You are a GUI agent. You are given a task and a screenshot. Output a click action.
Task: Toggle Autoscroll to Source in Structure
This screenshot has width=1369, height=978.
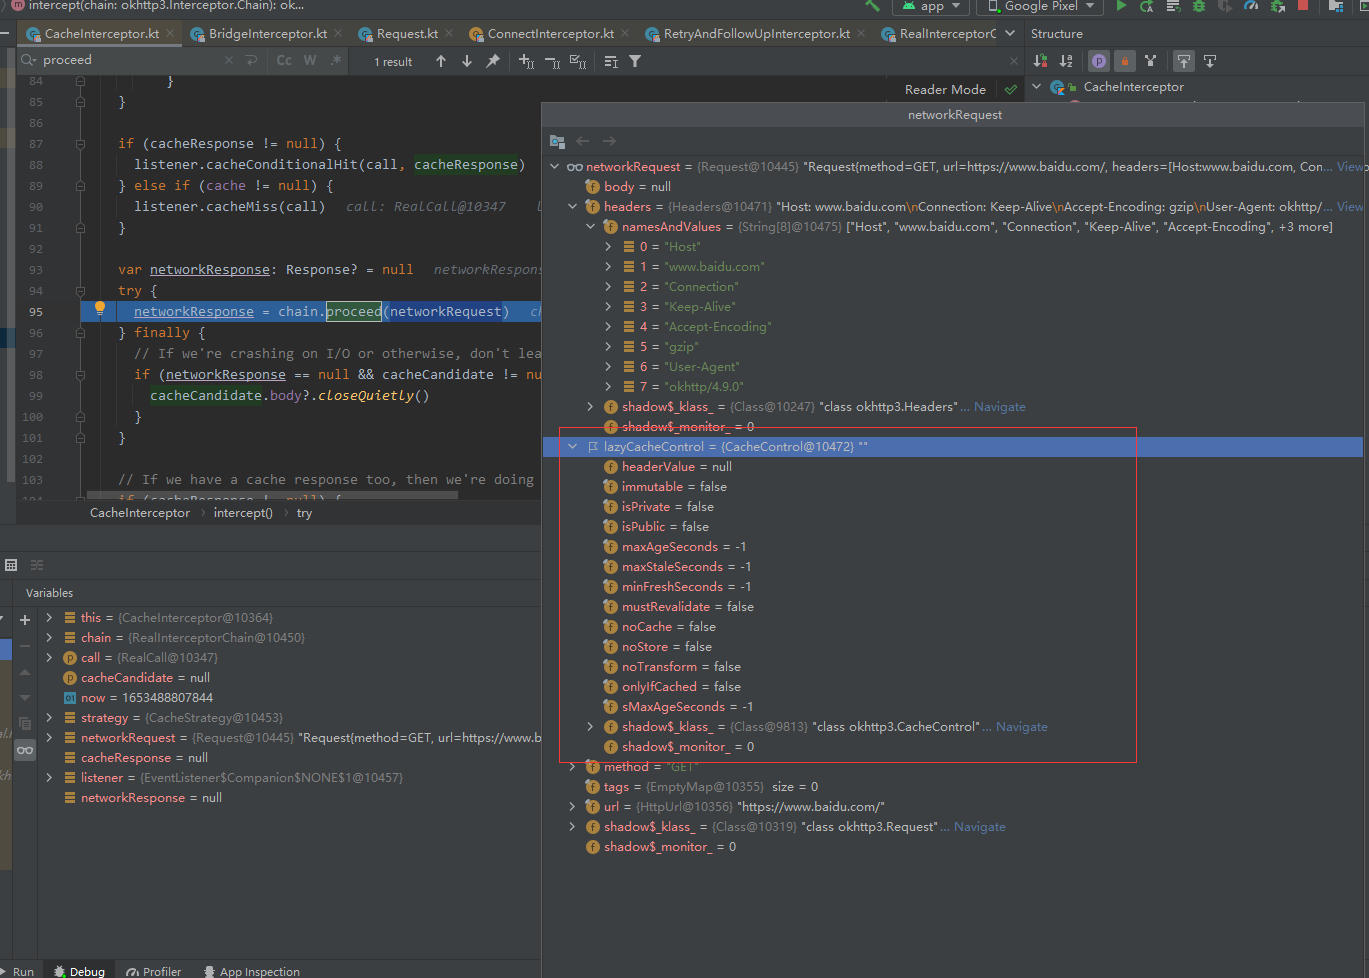[x=1184, y=61]
